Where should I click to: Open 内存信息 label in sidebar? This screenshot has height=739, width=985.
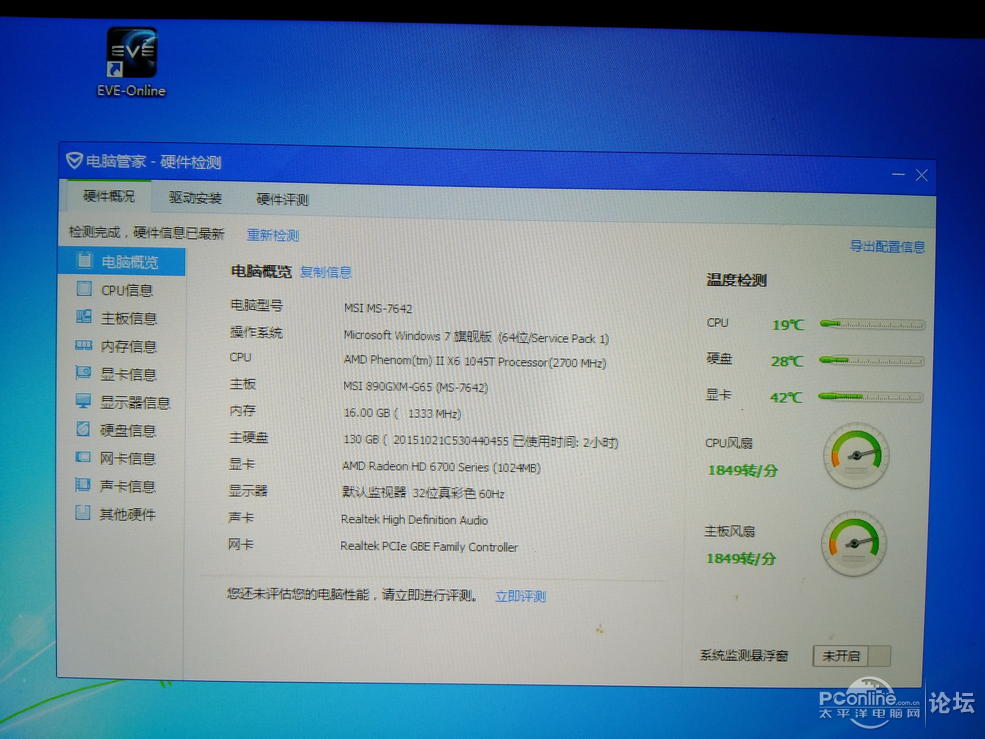pos(129,346)
